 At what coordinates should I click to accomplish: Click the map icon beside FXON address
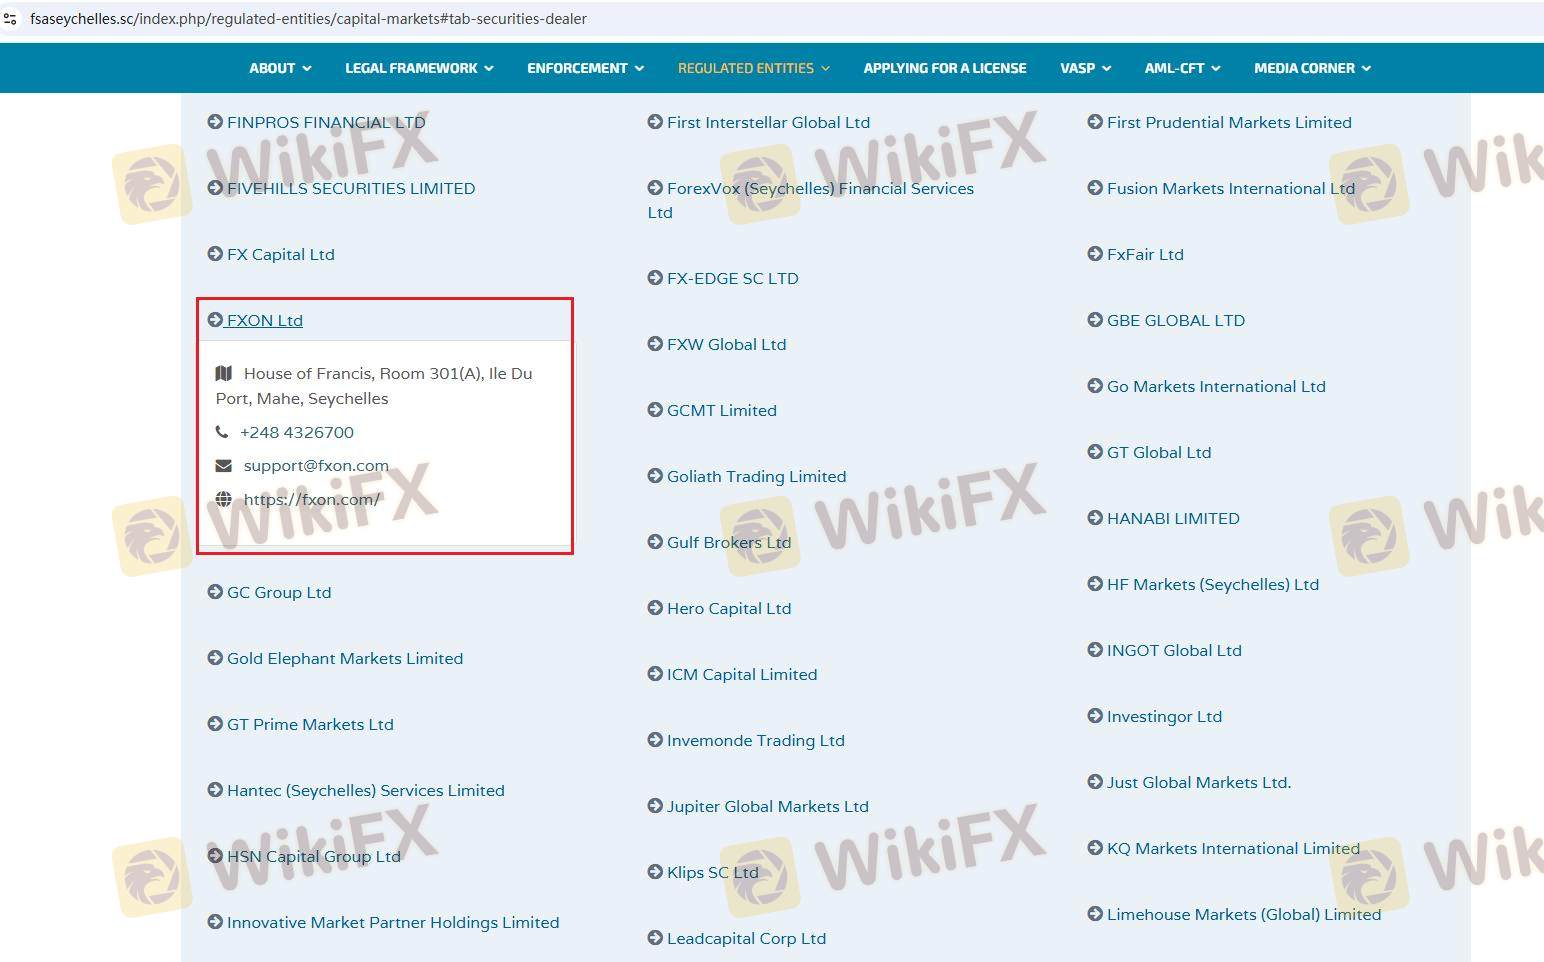[224, 373]
